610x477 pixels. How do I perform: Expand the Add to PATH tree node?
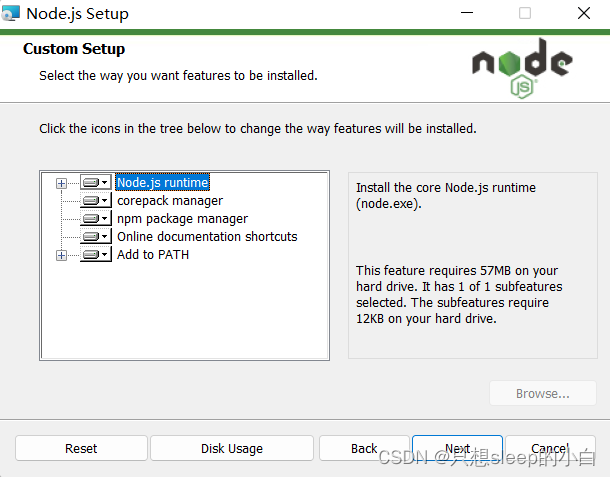pos(61,255)
